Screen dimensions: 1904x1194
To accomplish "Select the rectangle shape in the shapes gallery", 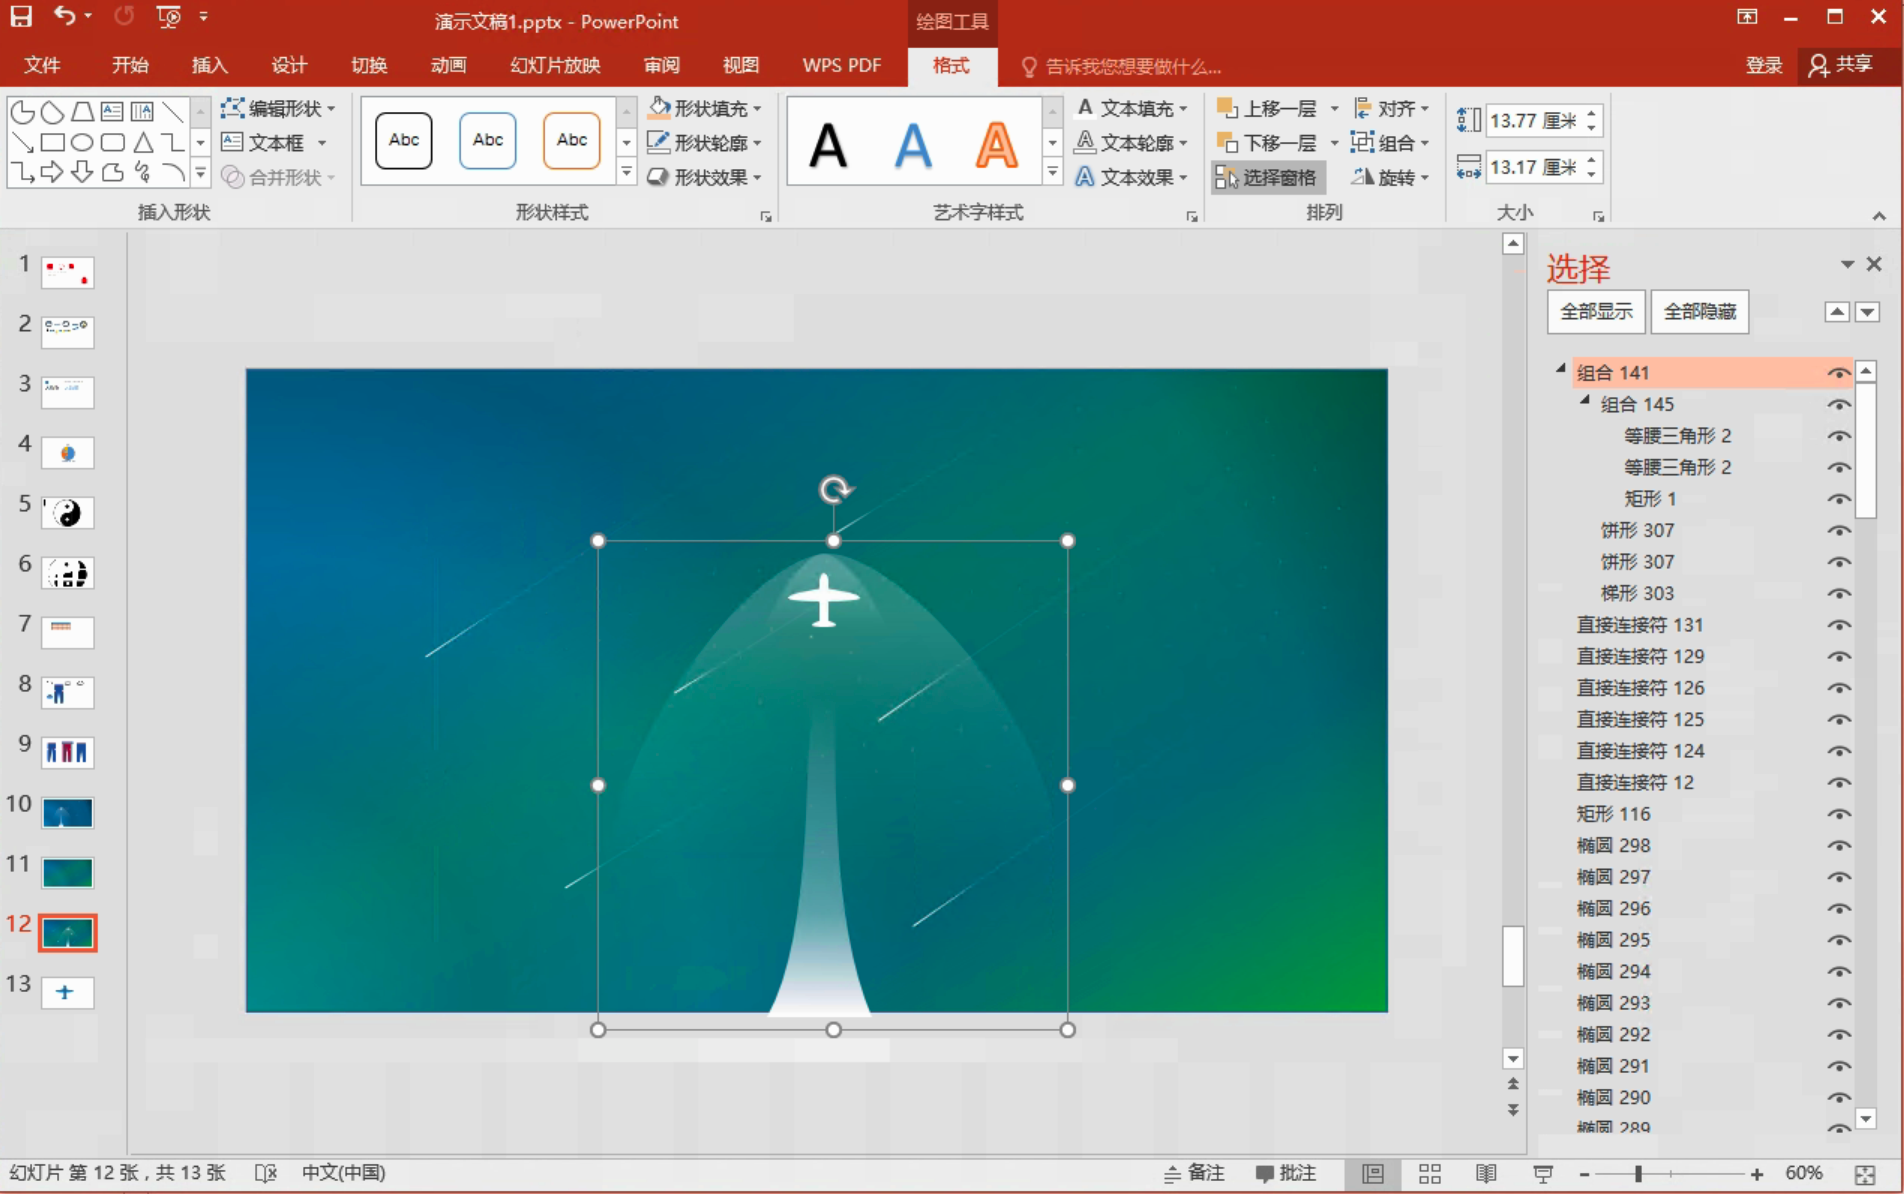I will (x=53, y=142).
